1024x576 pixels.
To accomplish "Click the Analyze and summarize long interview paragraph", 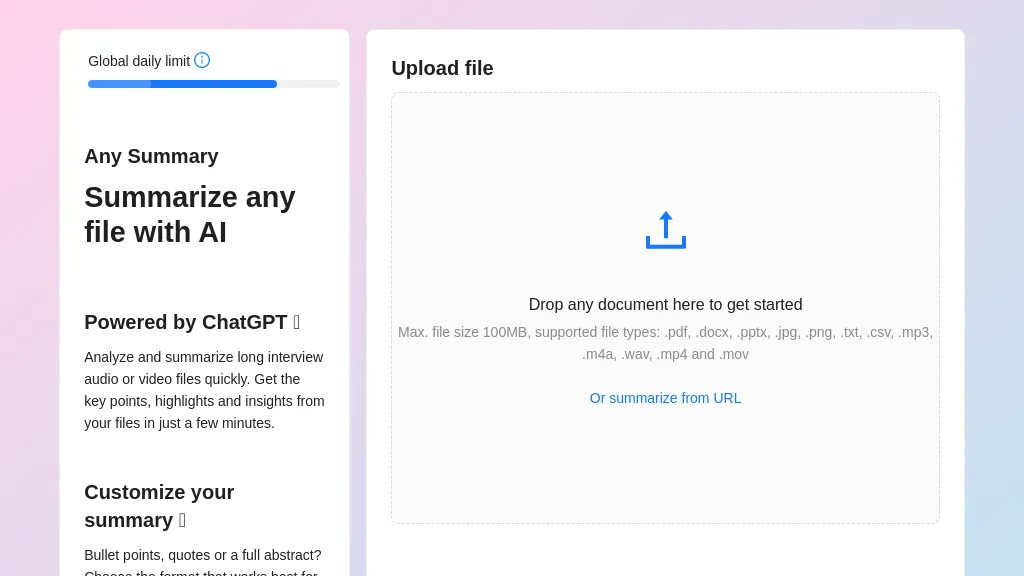I will pos(204,390).
